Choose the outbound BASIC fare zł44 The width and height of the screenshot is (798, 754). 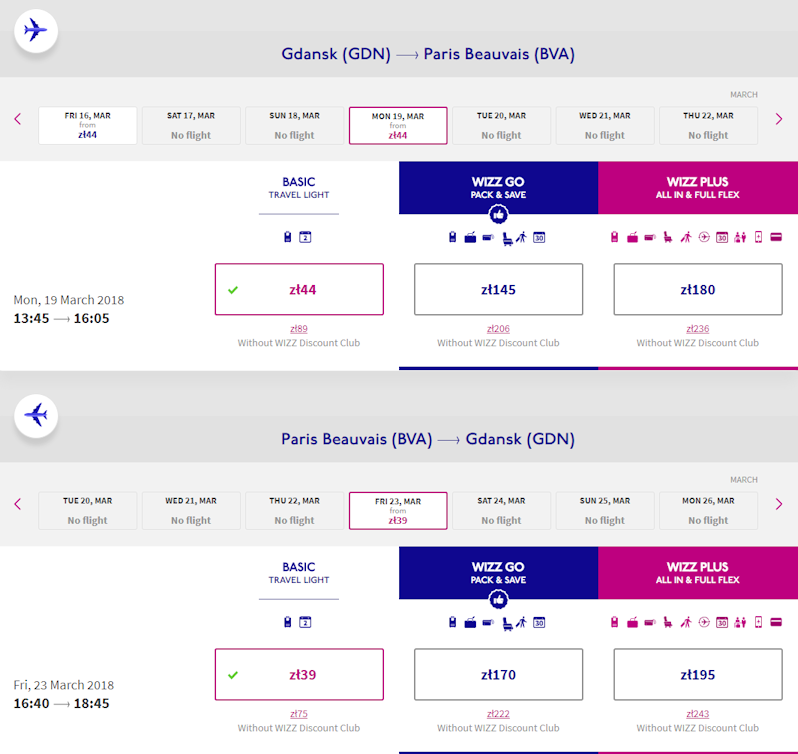pyautogui.click(x=299, y=289)
